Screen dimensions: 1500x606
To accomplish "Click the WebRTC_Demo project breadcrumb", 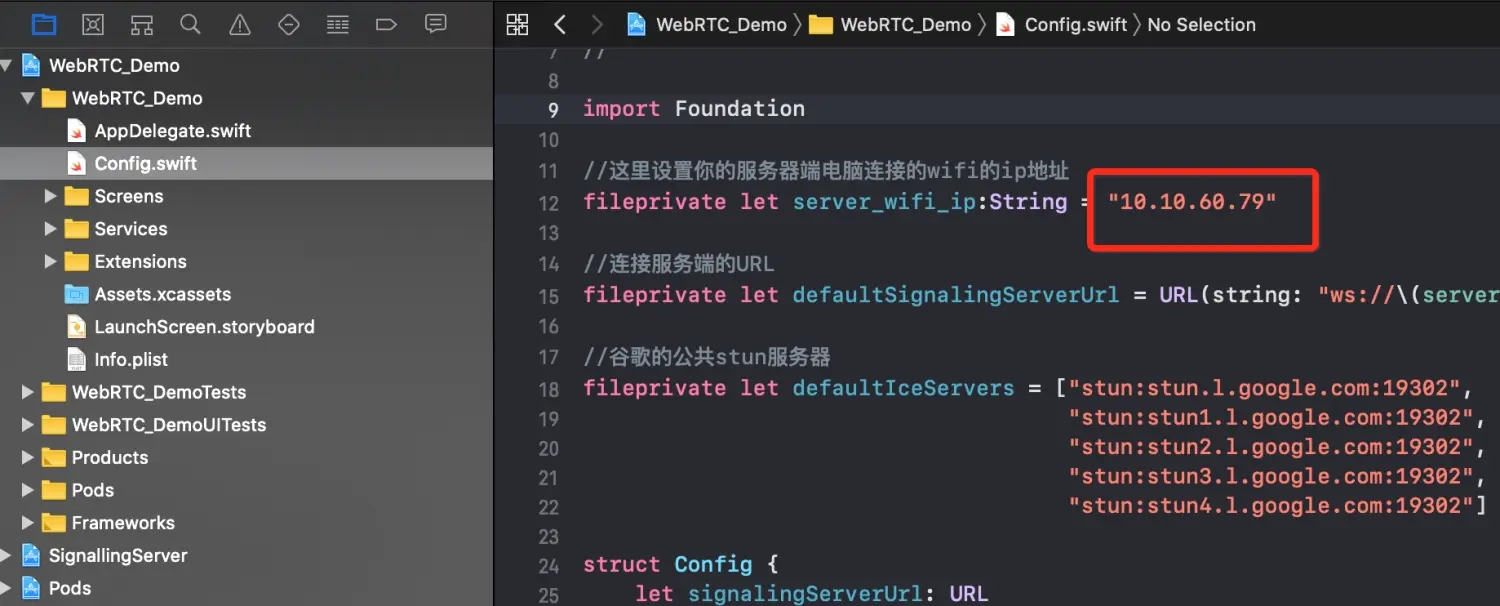I will pyautogui.click(x=707, y=25).
